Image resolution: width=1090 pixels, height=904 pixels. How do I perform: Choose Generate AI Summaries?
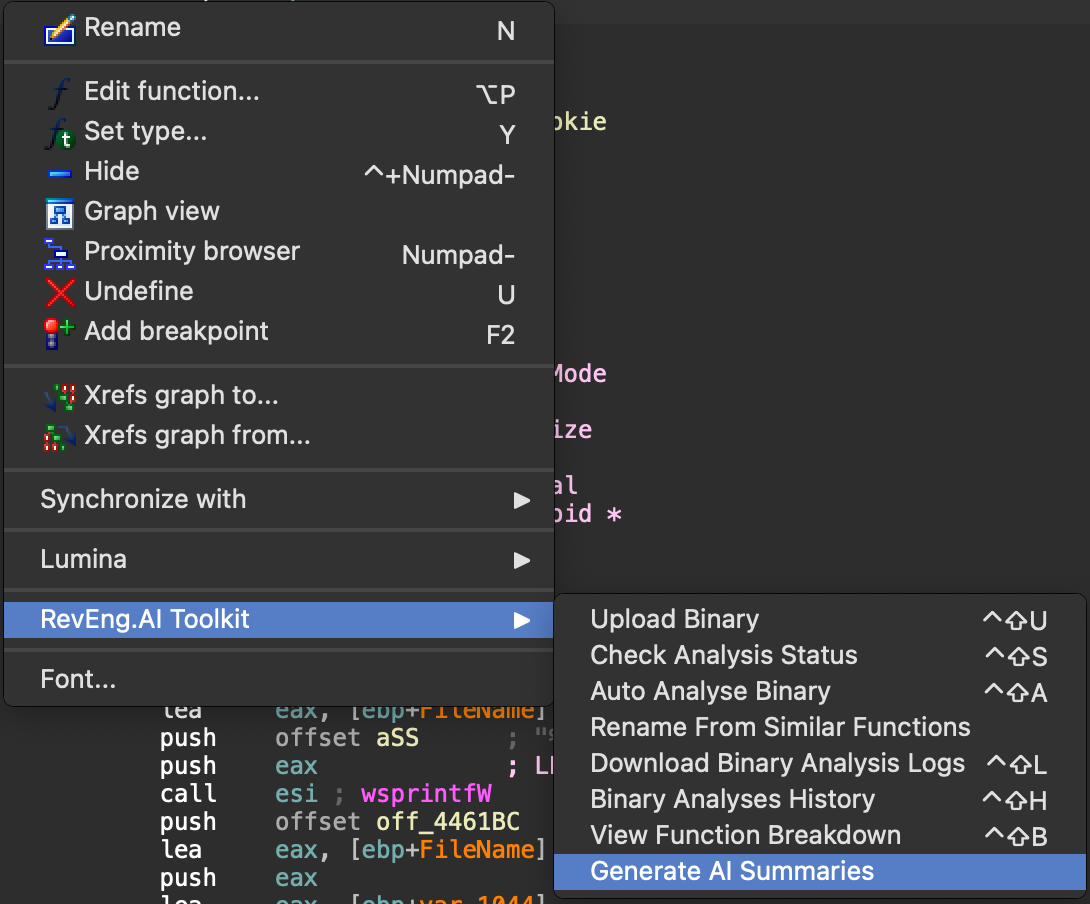[x=732, y=871]
